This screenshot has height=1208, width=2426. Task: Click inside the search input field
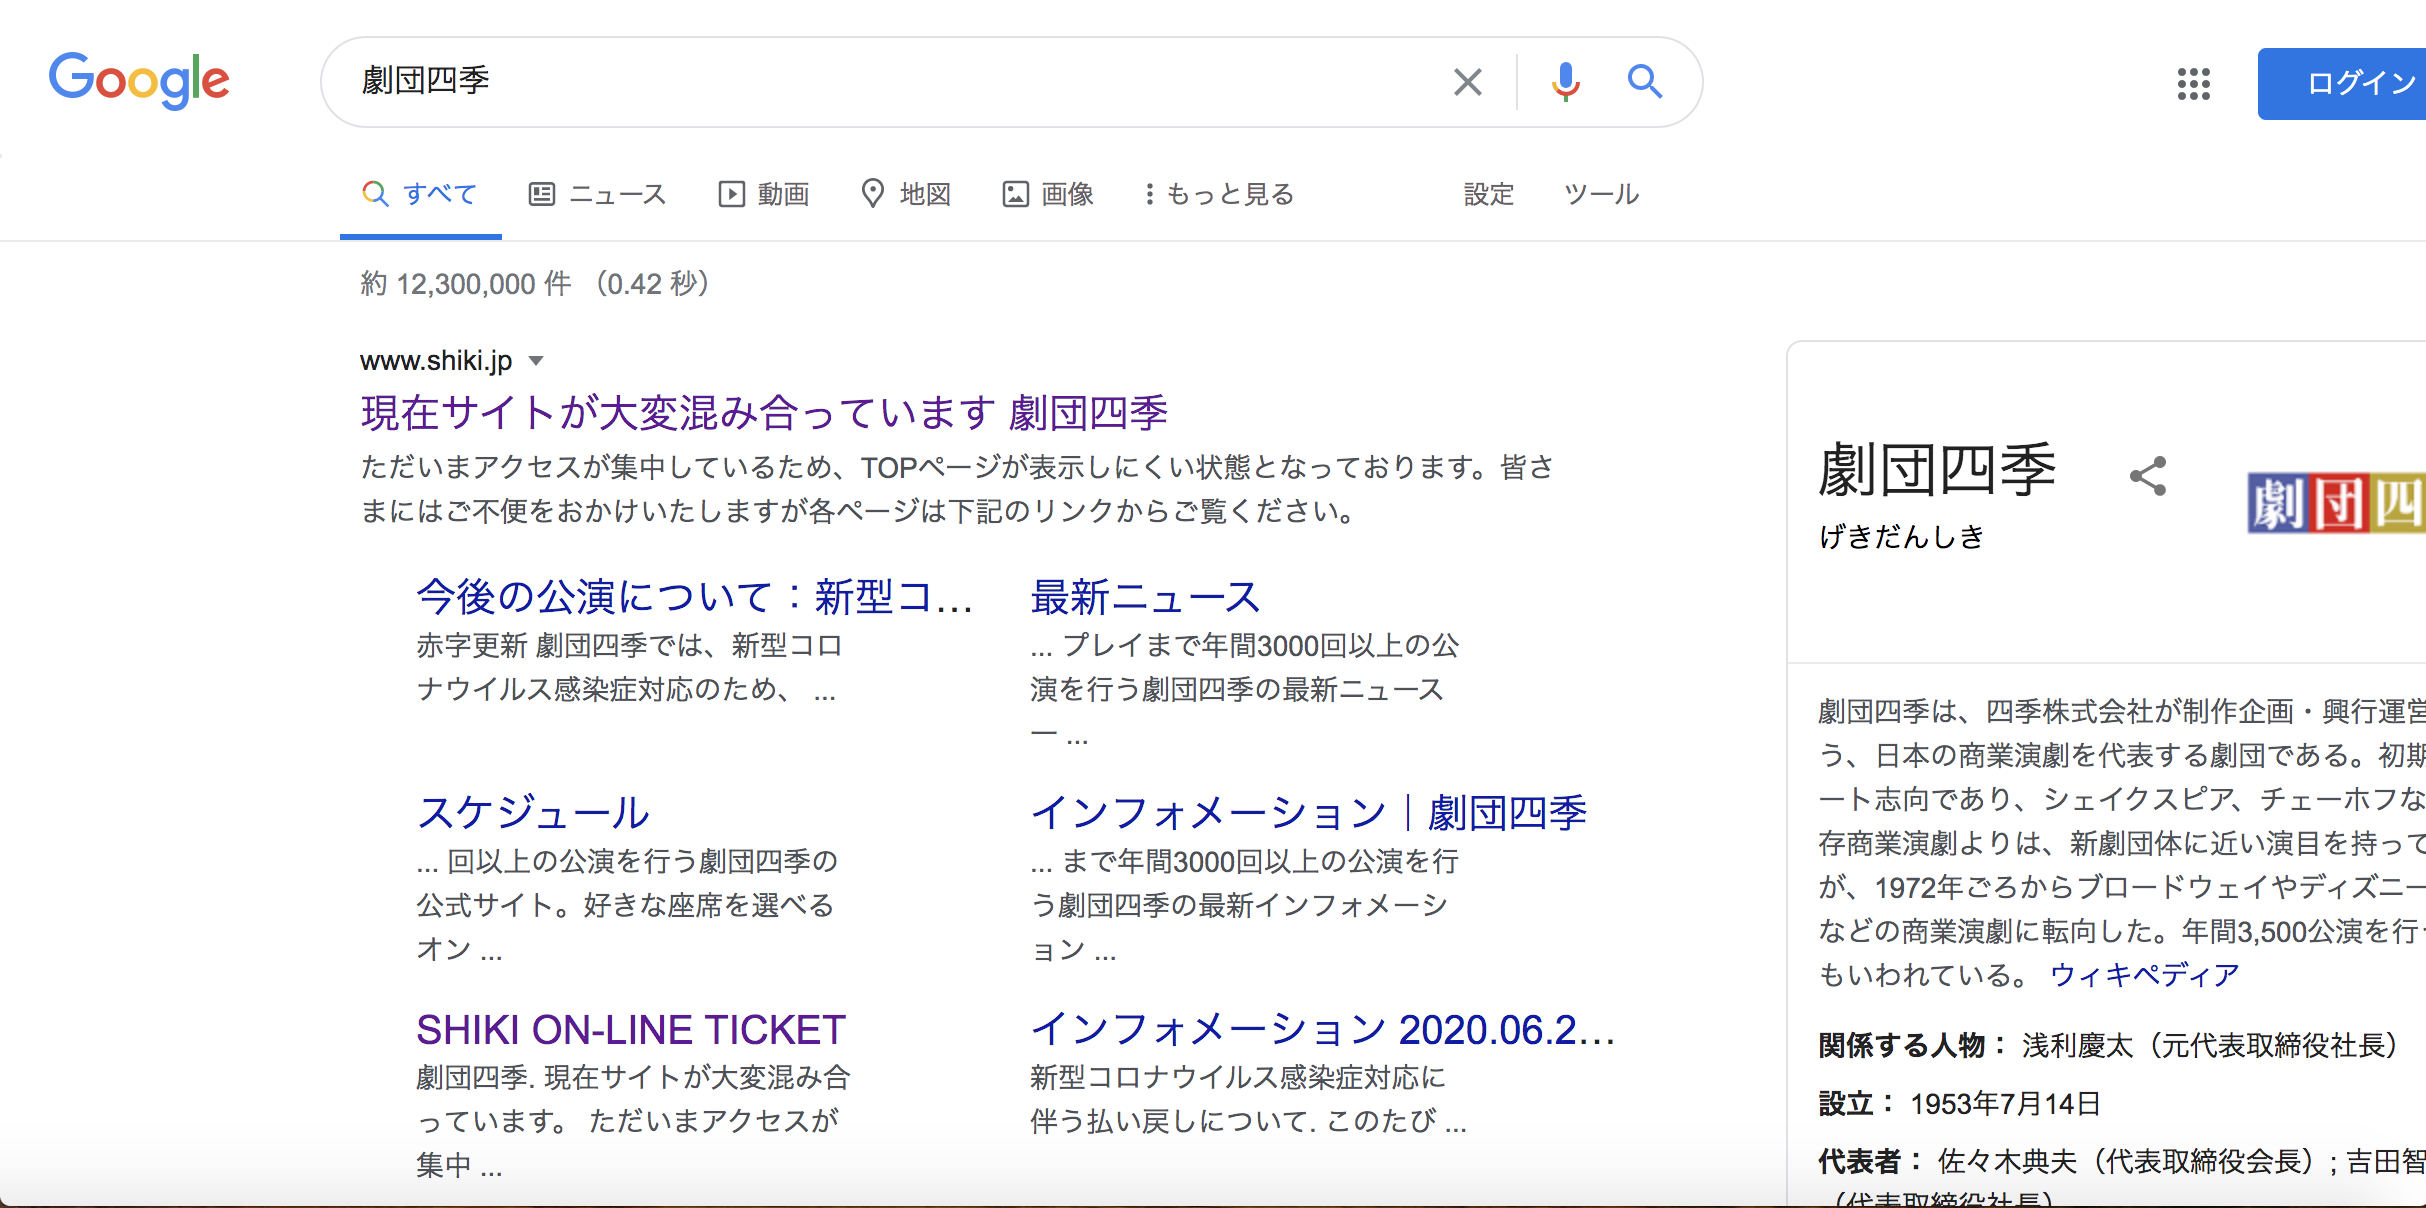(x=900, y=82)
